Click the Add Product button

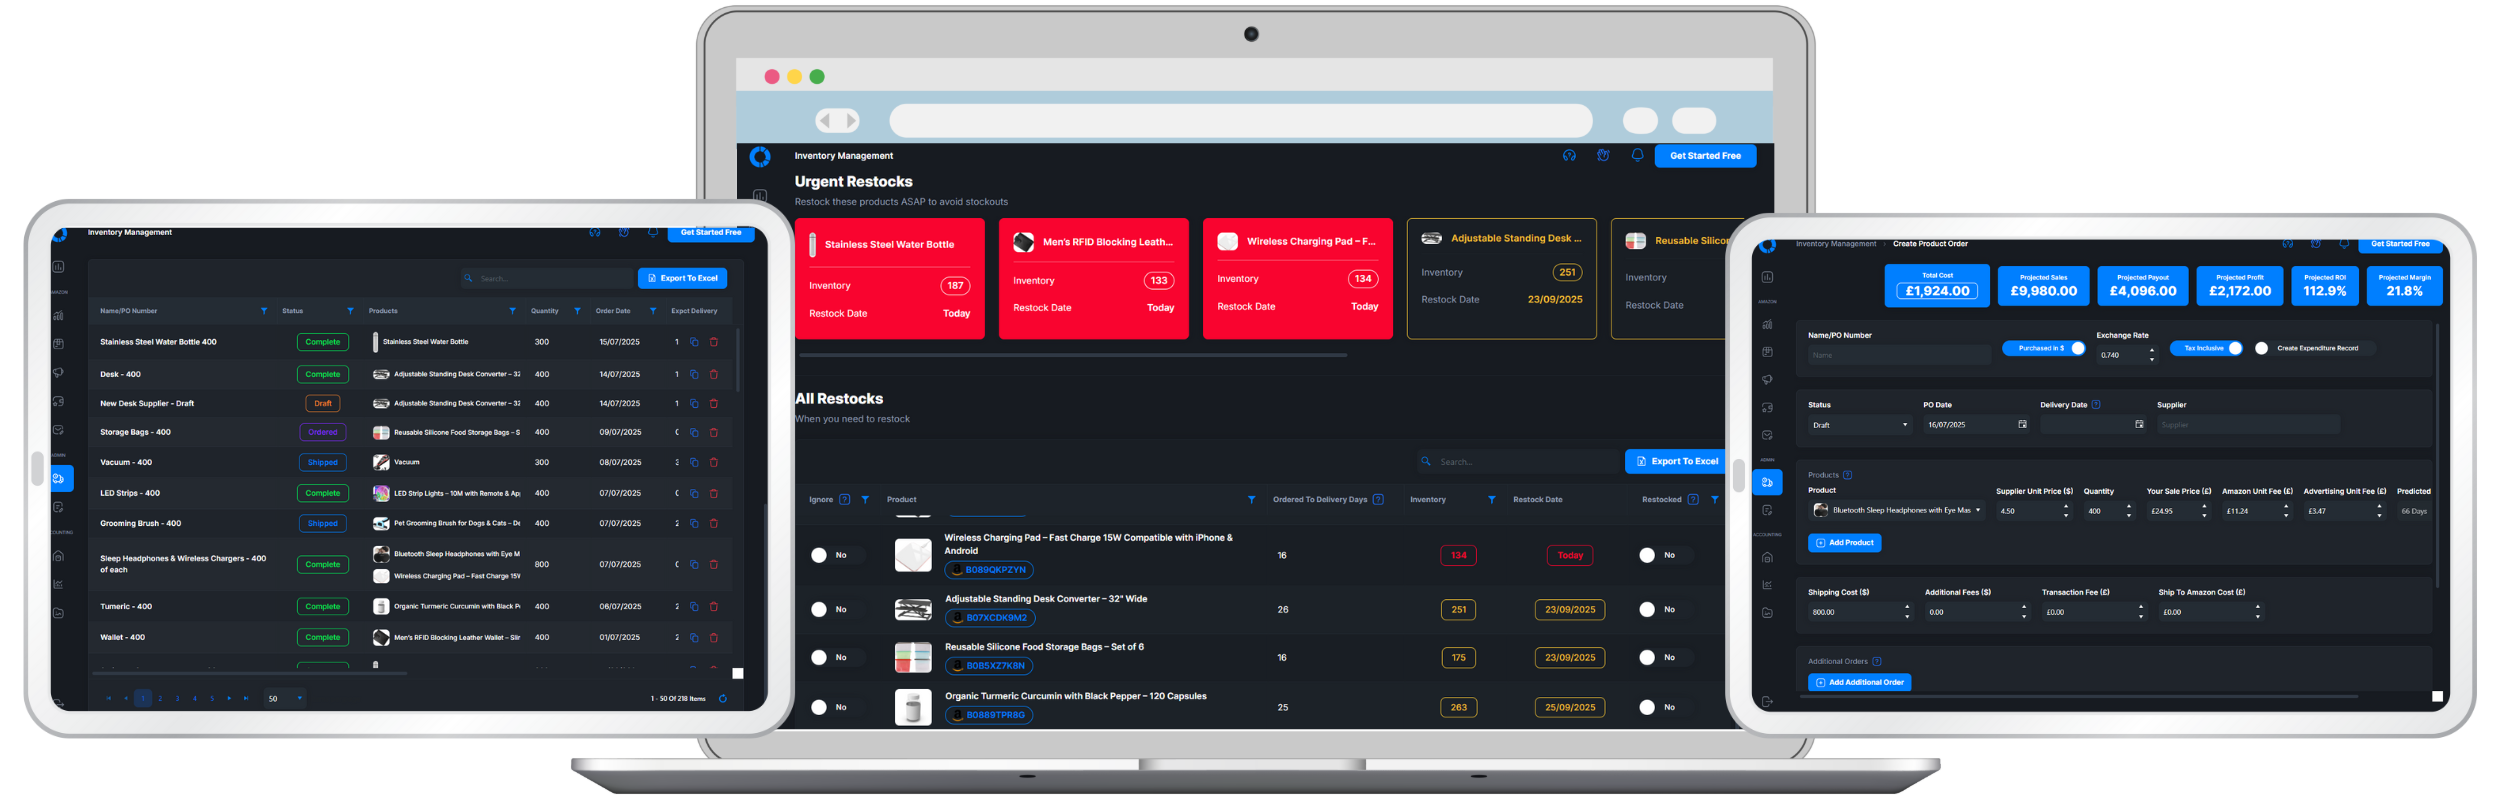[1844, 543]
